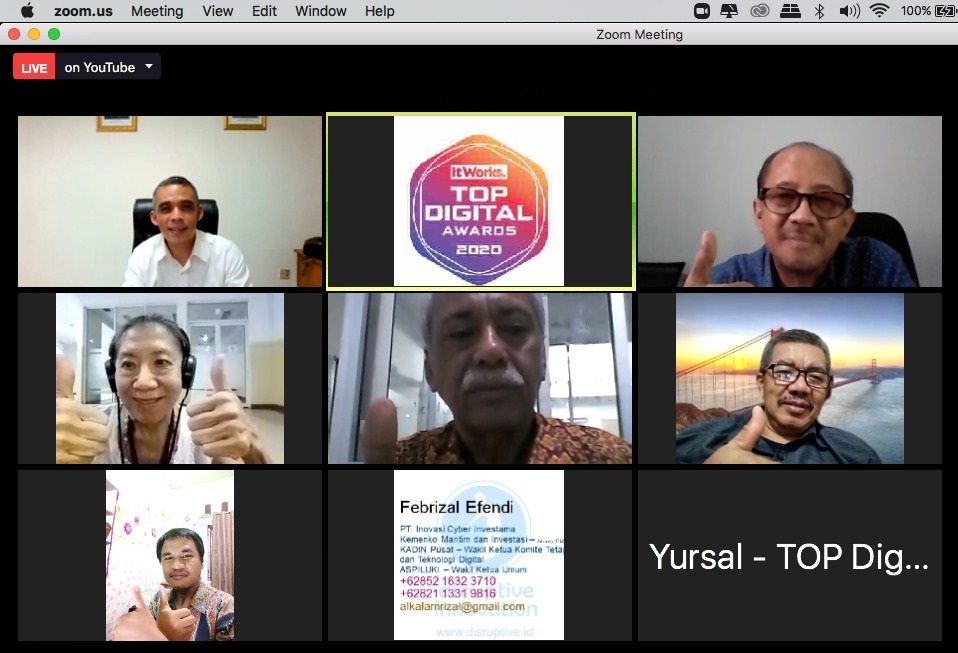Open the Creative Cloud menu bar icon
This screenshot has width=958, height=653.
(759, 11)
